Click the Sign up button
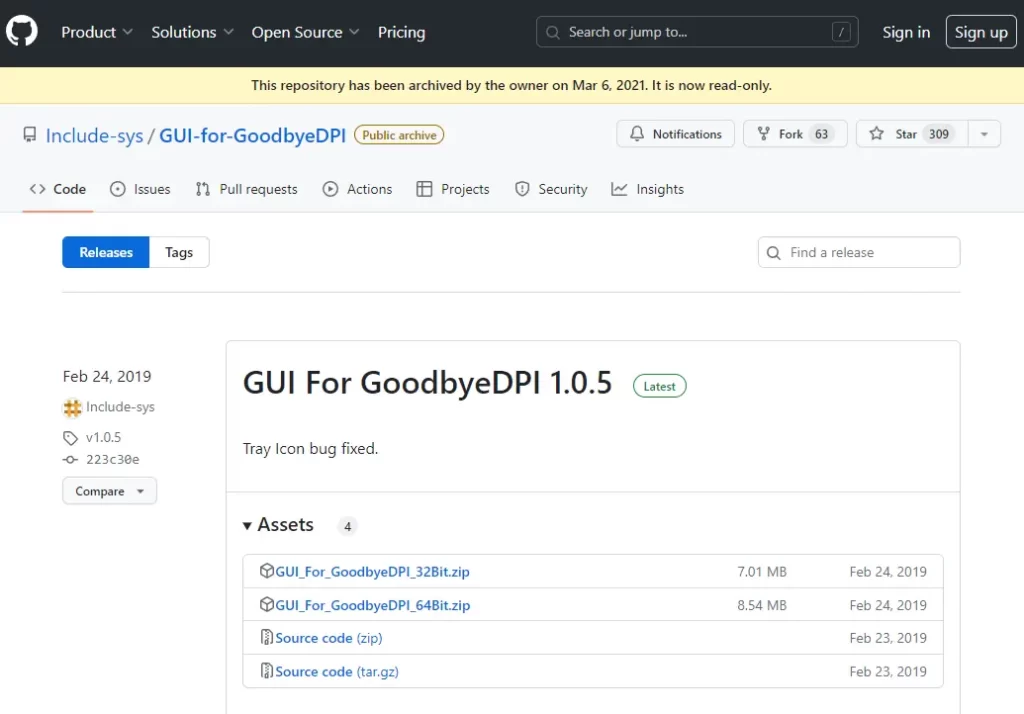Screen dimensions: 1024x714 (x=981, y=32)
